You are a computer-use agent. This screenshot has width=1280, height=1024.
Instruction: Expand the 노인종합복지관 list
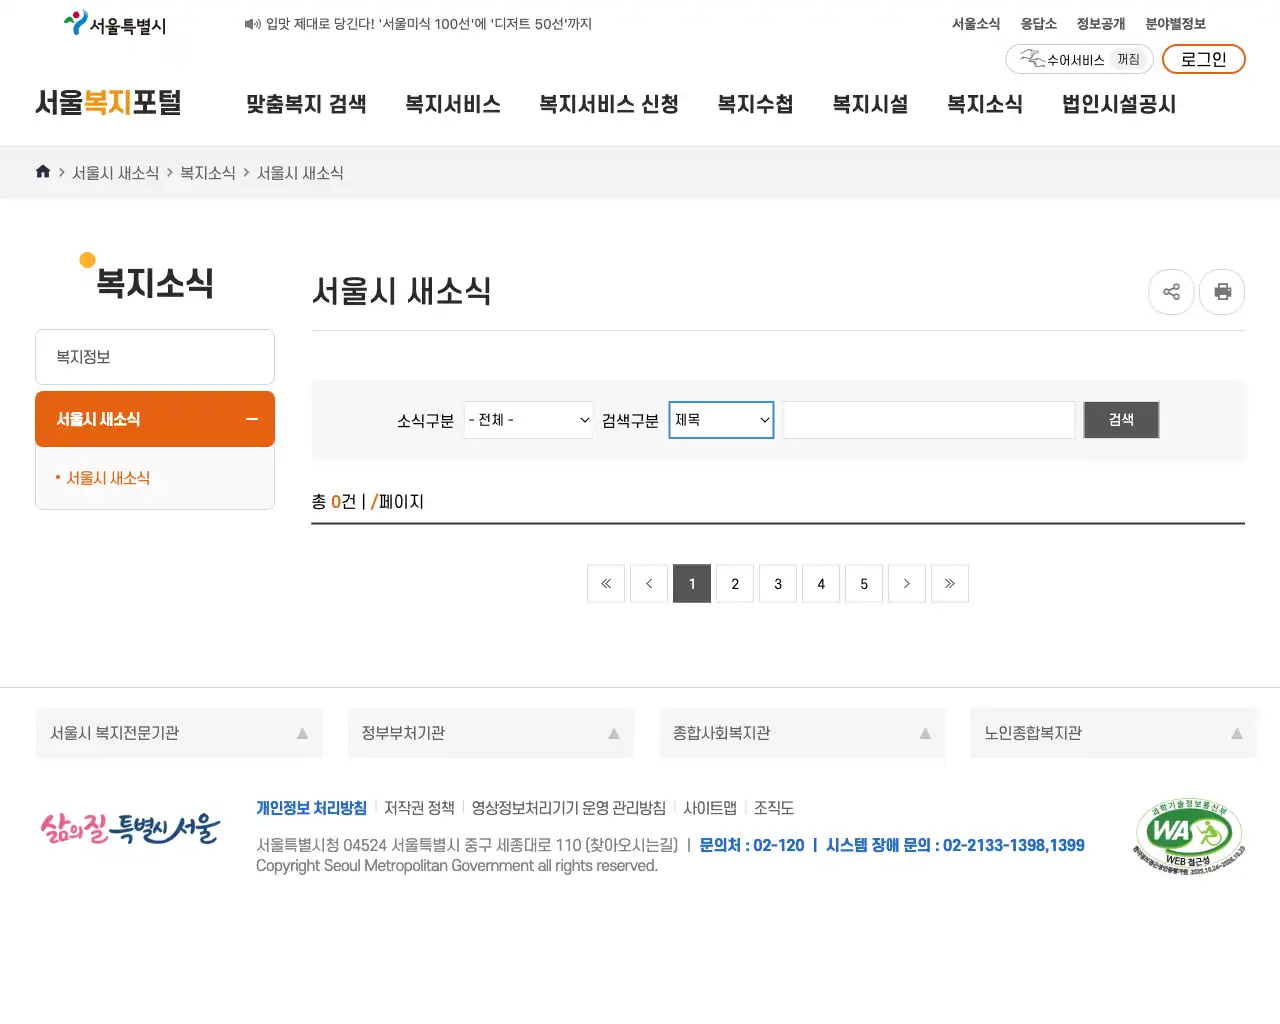click(x=1113, y=733)
